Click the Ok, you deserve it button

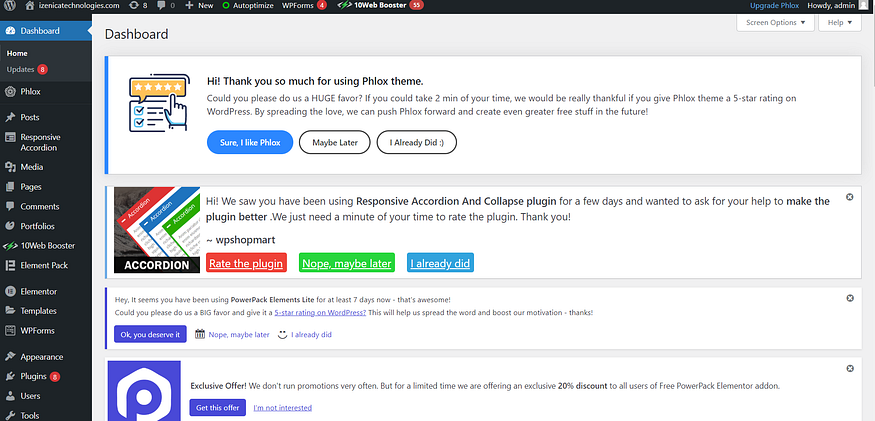(x=150, y=334)
